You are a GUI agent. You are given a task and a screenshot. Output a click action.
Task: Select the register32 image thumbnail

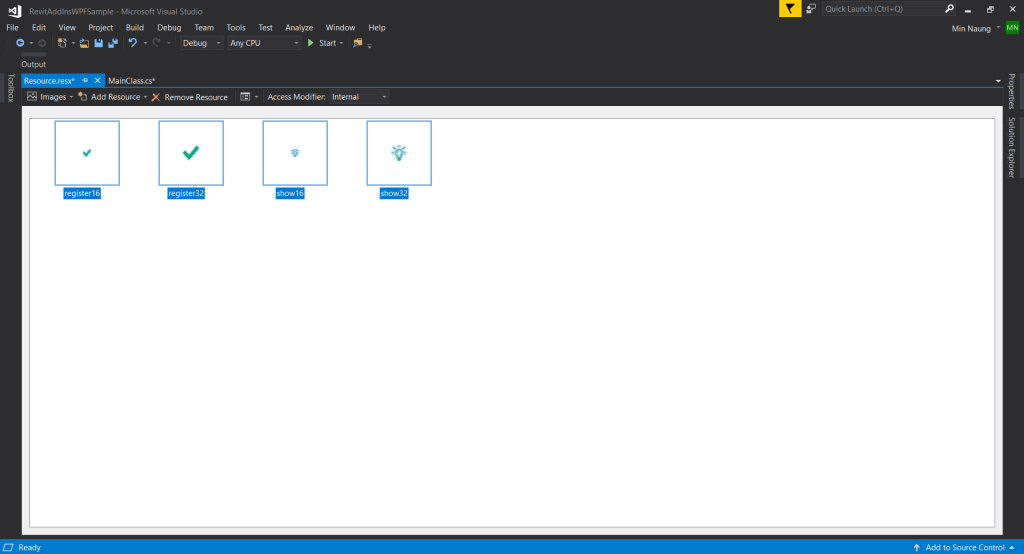[x=191, y=153]
